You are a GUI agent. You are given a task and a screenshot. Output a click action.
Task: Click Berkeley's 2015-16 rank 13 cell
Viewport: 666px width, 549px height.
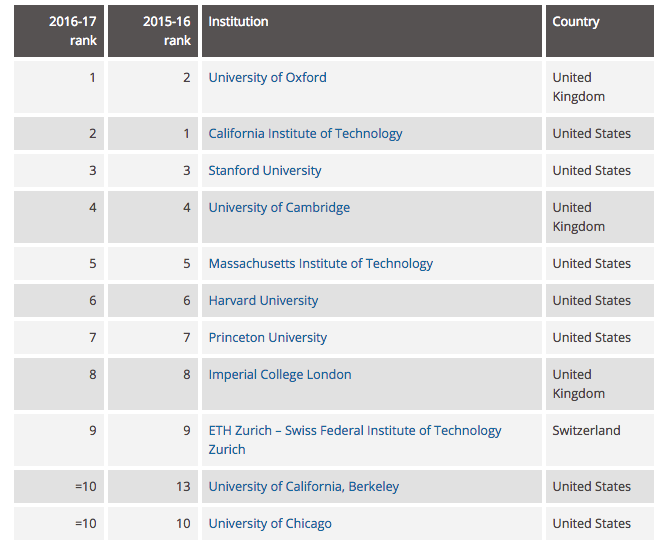click(180, 487)
